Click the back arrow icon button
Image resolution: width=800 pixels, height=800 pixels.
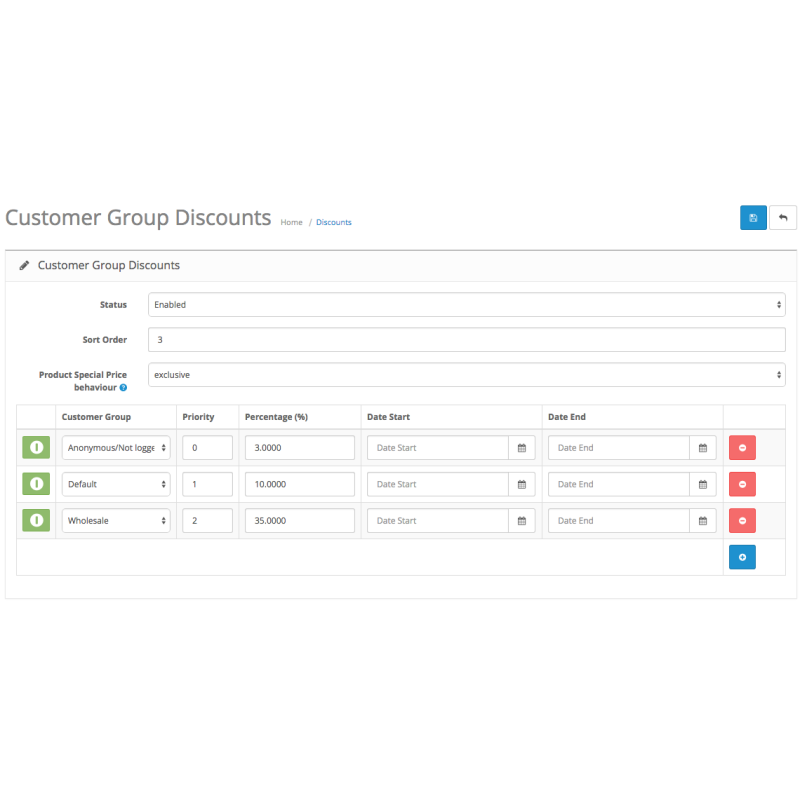pyautogui.click(x=783, y=218)
